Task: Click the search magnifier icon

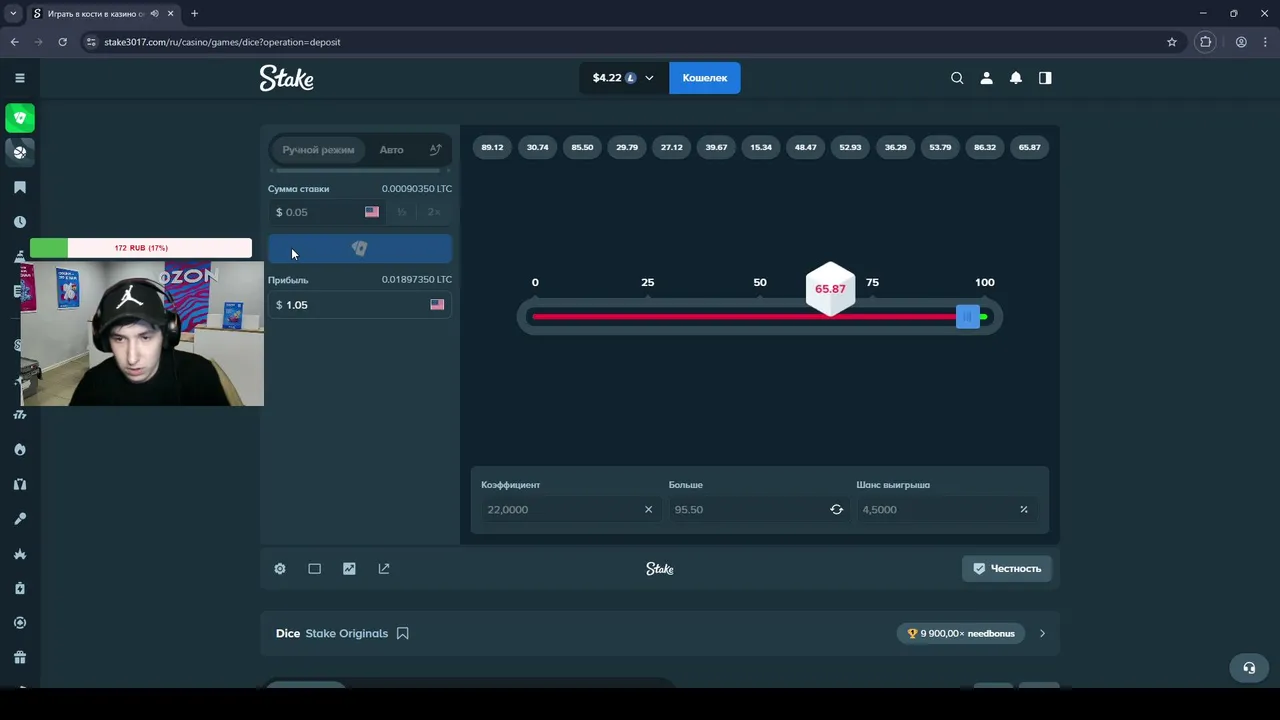Action: click(x=957, y=78)
